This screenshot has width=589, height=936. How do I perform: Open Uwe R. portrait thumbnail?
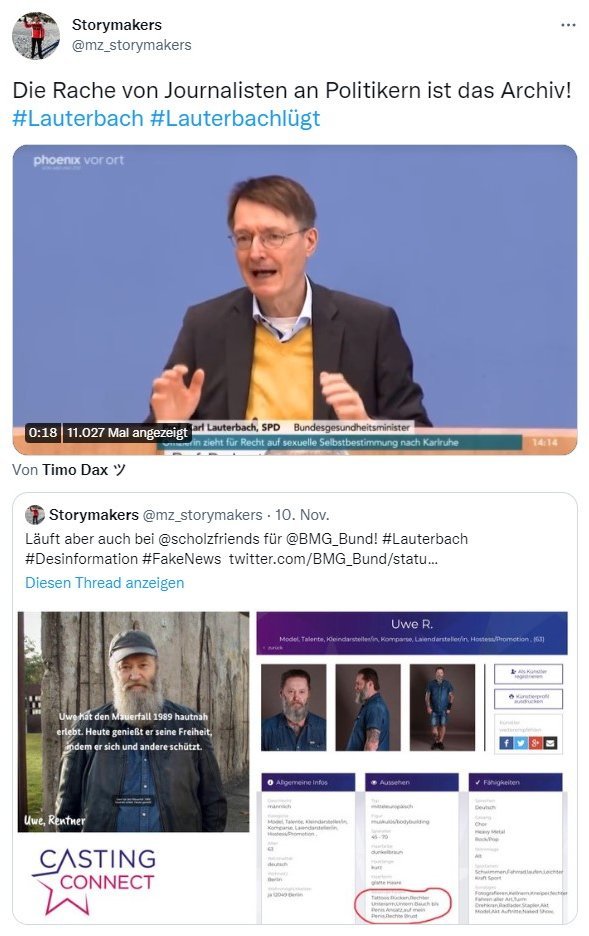[x=294, y=707]
